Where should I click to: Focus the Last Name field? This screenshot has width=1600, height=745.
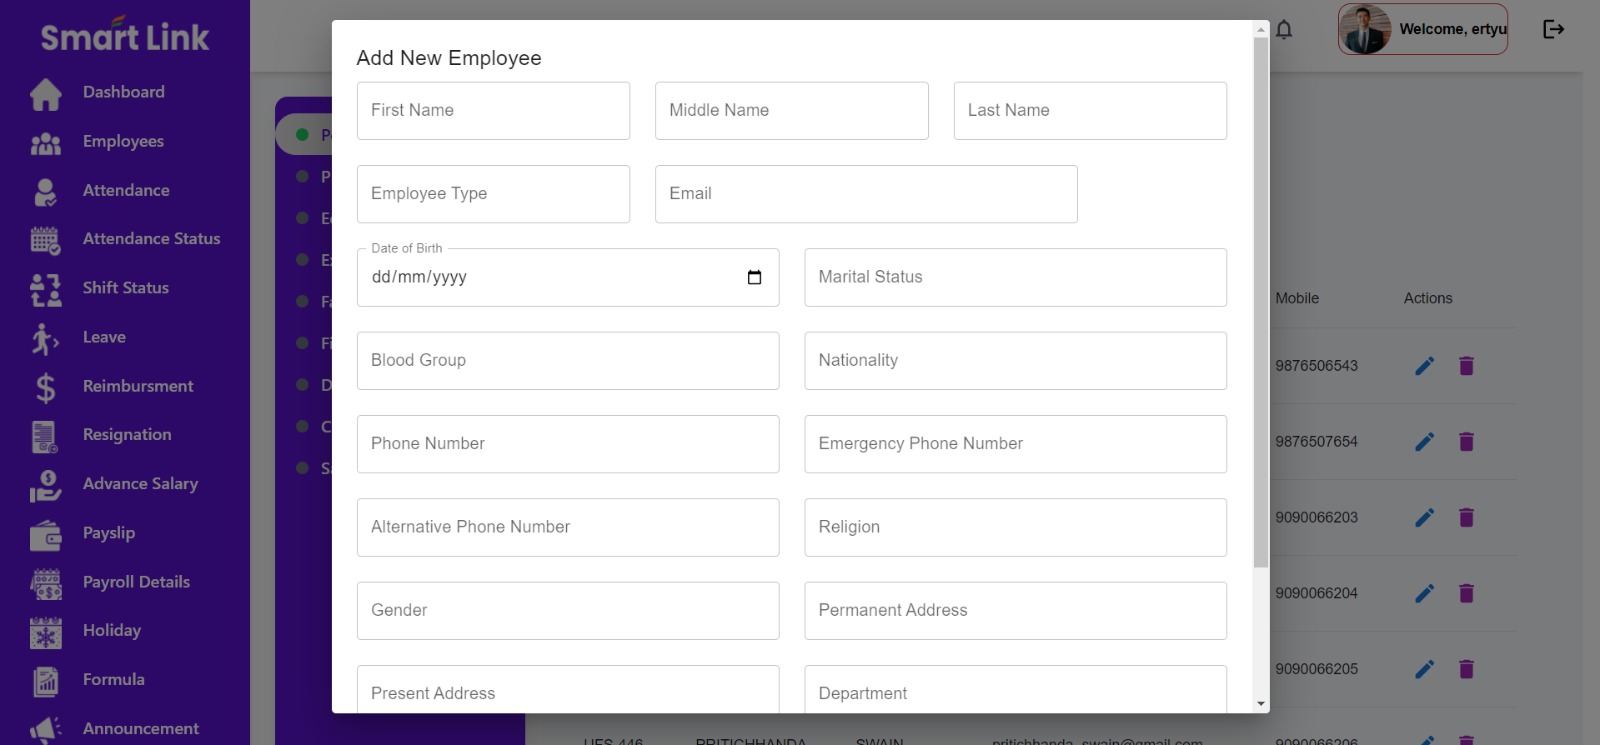1090,111
